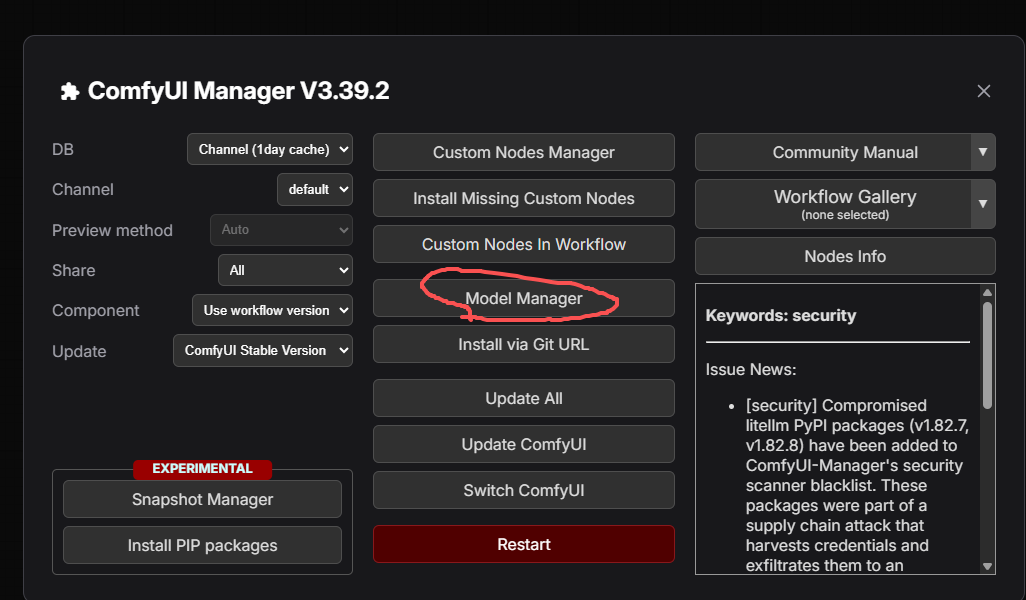Click the 'Component' label

(96, 310)
